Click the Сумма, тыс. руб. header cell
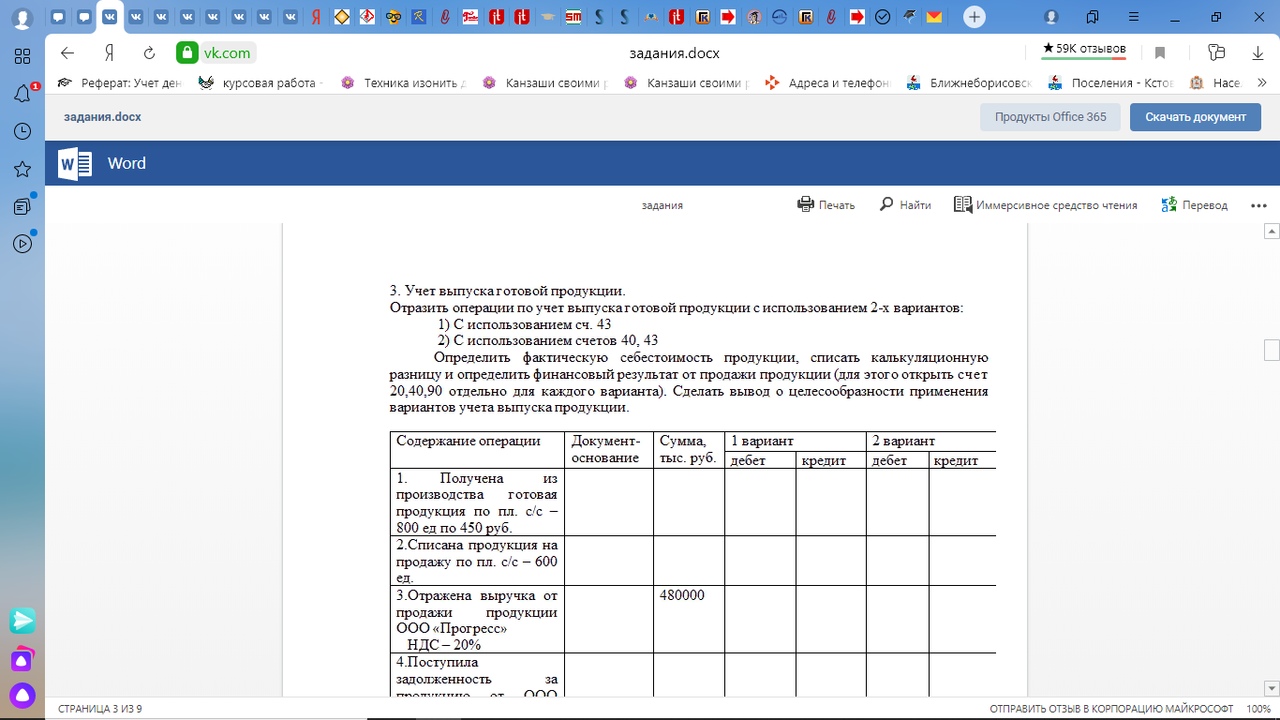Image resolution: width=1280 pixels, height=720 pixels. pyautogui.click(x=689, y=449)
